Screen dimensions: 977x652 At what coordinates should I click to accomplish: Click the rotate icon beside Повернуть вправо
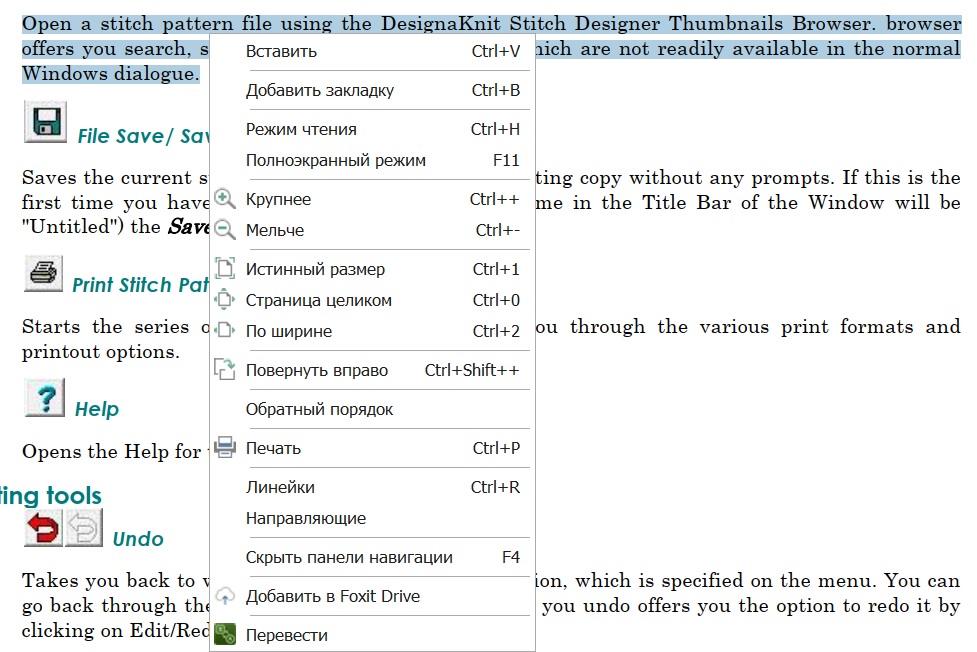click(x=225, y=370)
